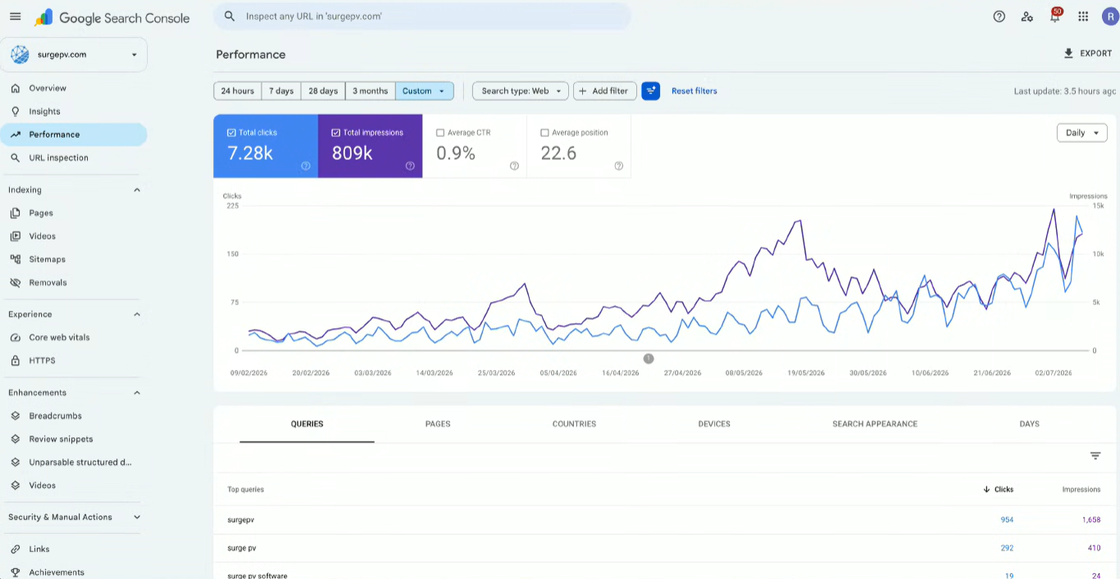Click the Pages icon under Indexing
The width and height of the screenshot is (1120, 579).
tap(15, 213)
